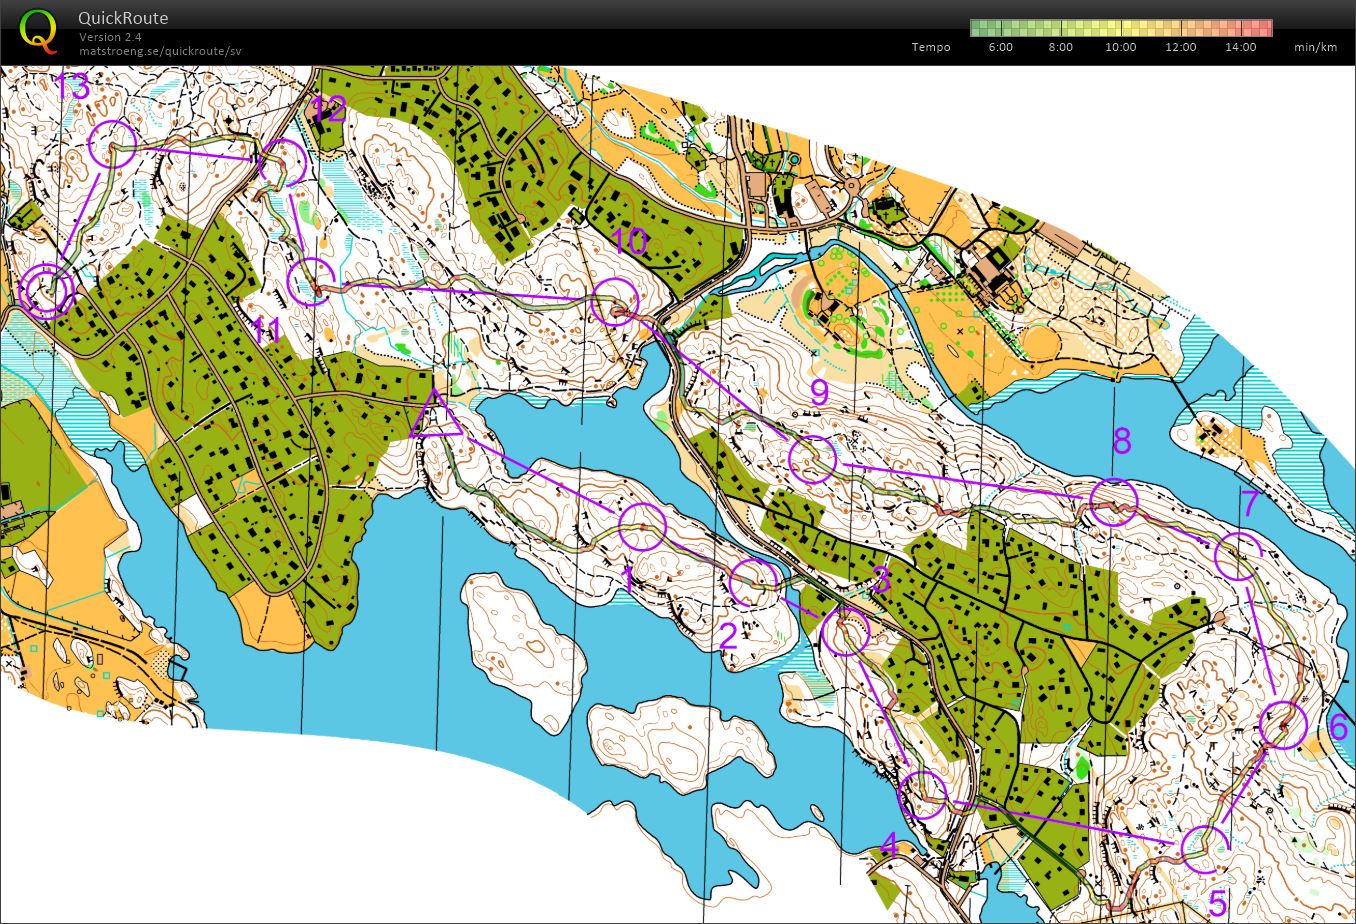Screen dimensions: 1356x924
Task: Click the QuickRoute title text
Action: 123,18
